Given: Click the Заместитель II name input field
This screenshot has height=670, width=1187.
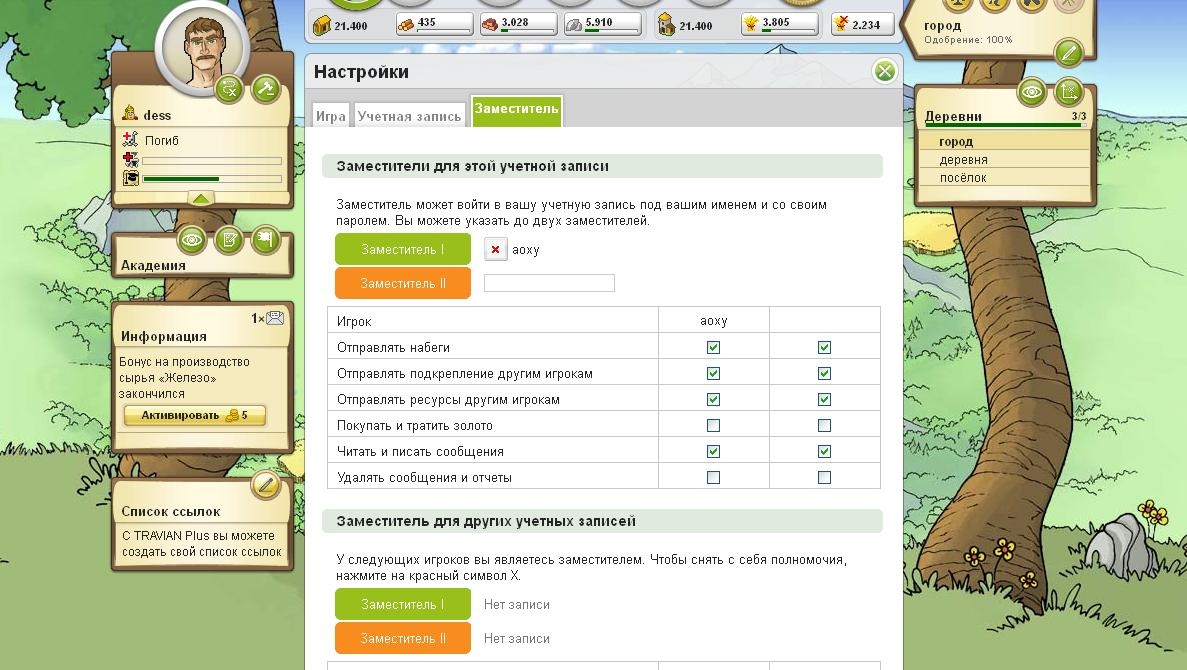Looking at the screenshot, I should (x=549, y=284).
